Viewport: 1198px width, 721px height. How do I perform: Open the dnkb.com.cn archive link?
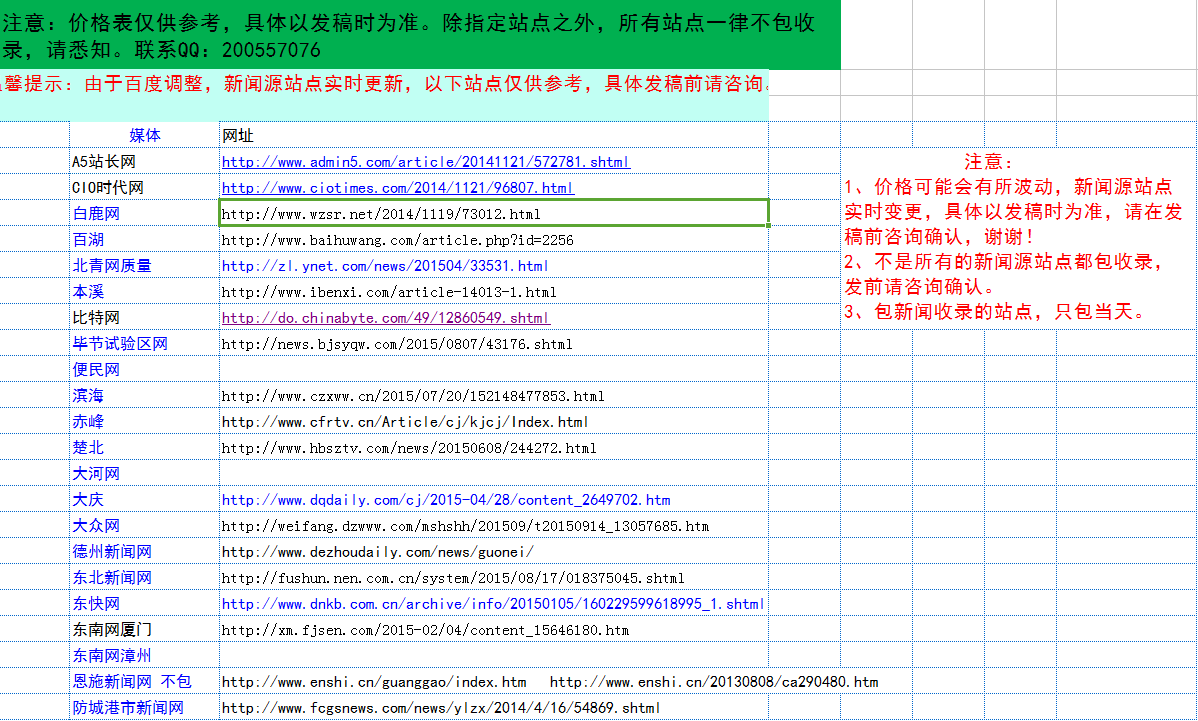[x=493, y=604]
